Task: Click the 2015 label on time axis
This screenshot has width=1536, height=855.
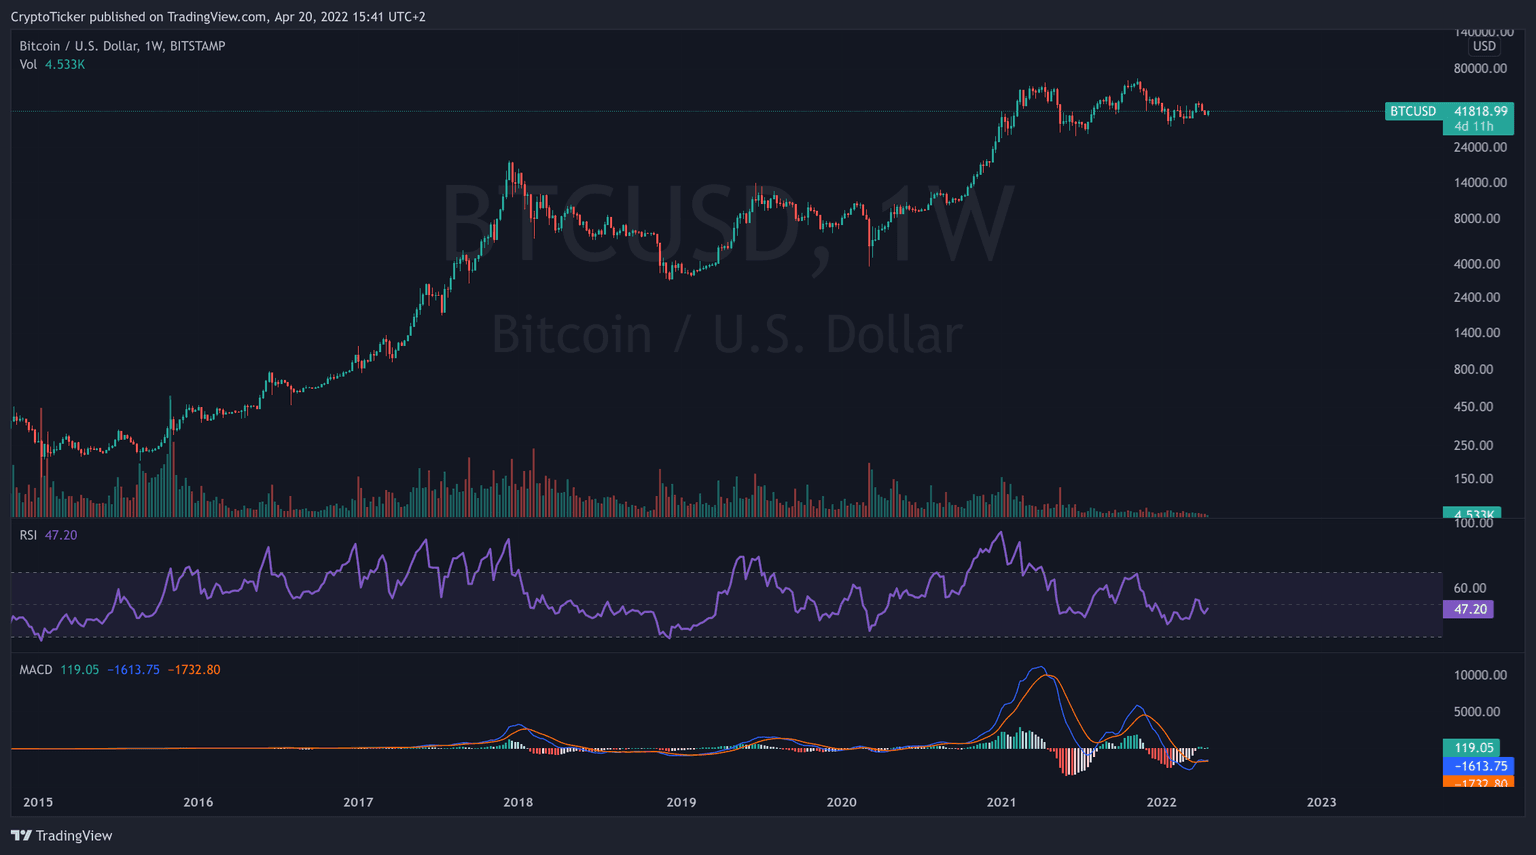Action: pos(38,803)
